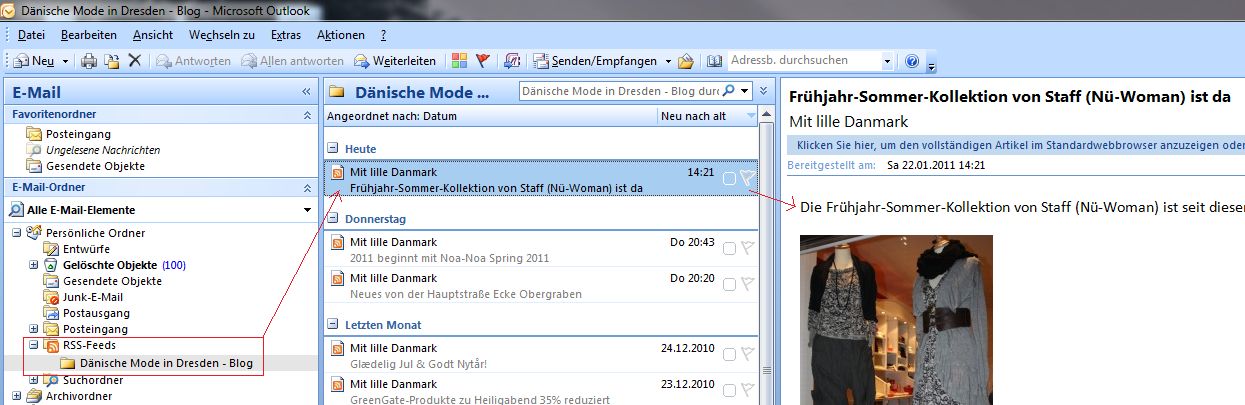Collapse the Donnerstag message group
This screenshot has width=1245, height=405.
coord(335,219)
